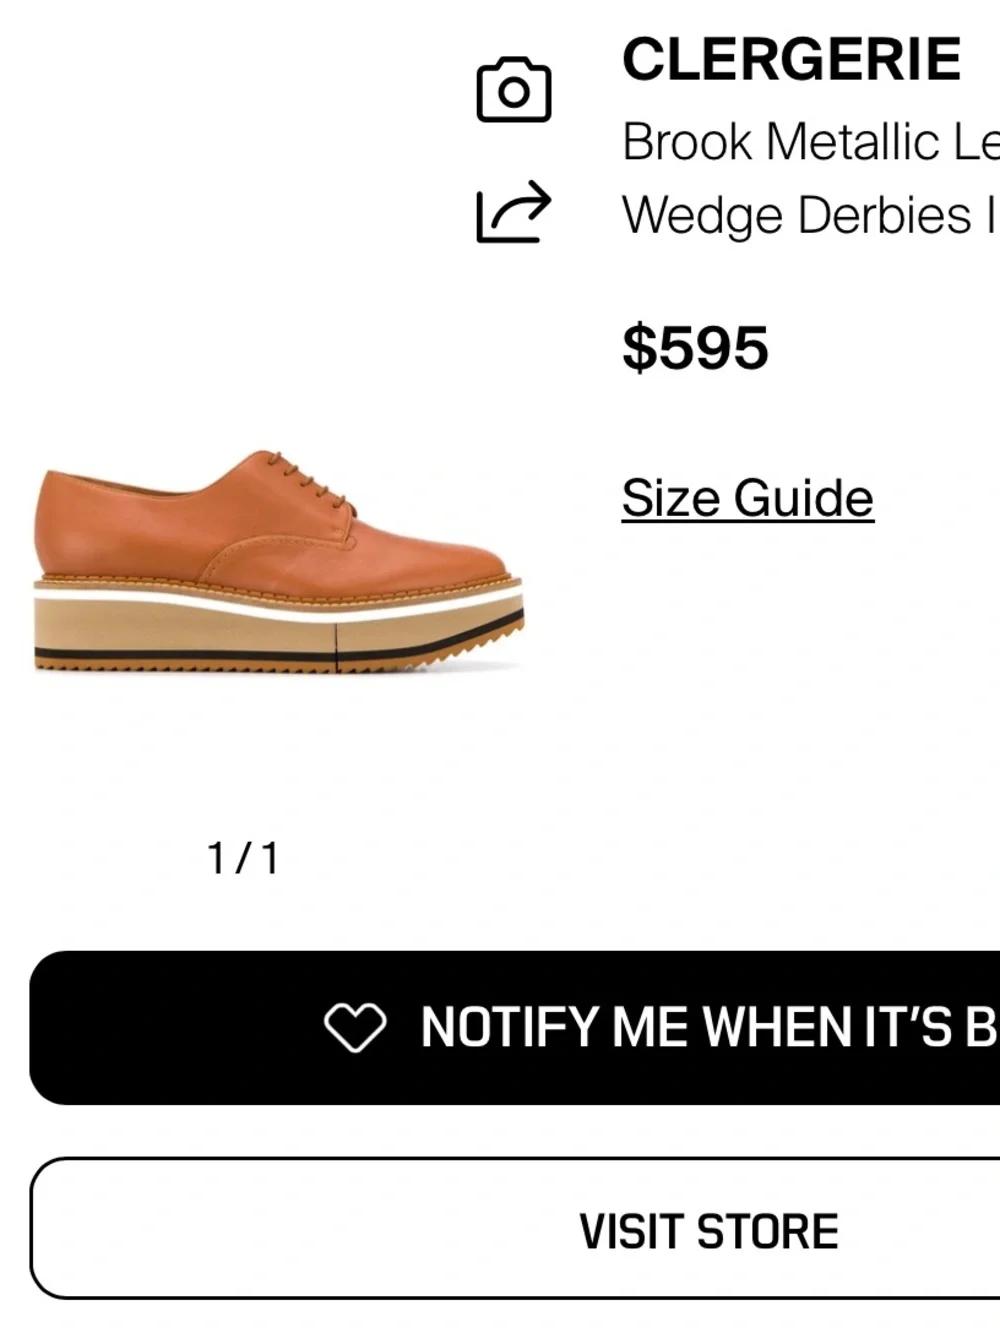Screen dimensions: 1000x1333
Task: Tap the word 'Guide' in Size Guide
Action: [x=803, y=498]
